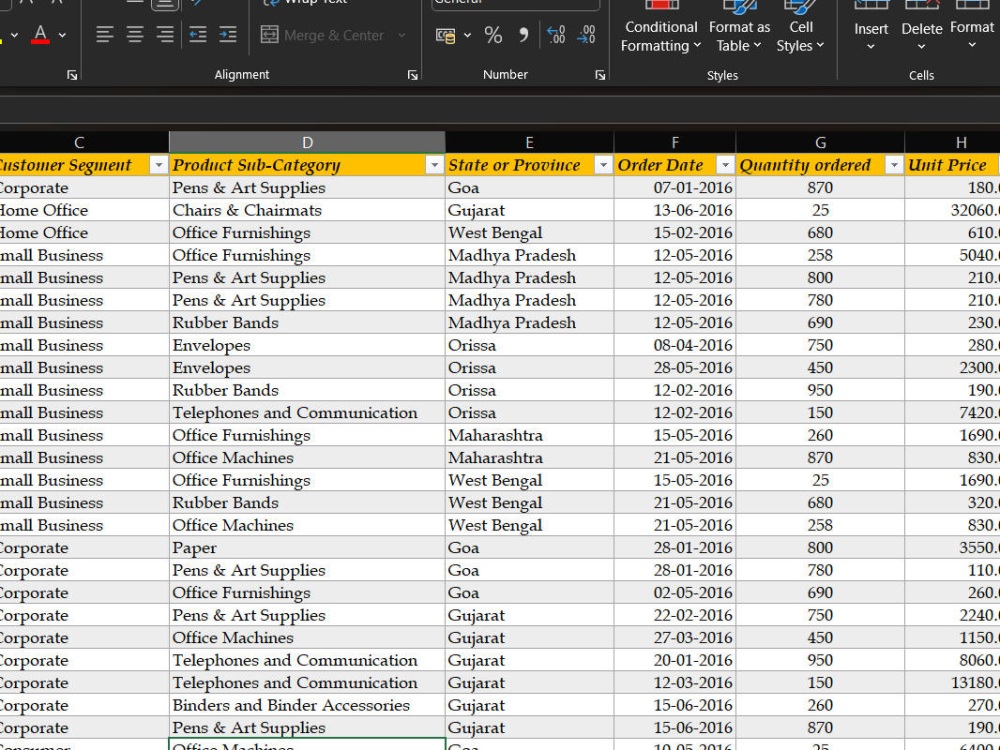Open Order Date filter dropdown

[x=725, y=166]
